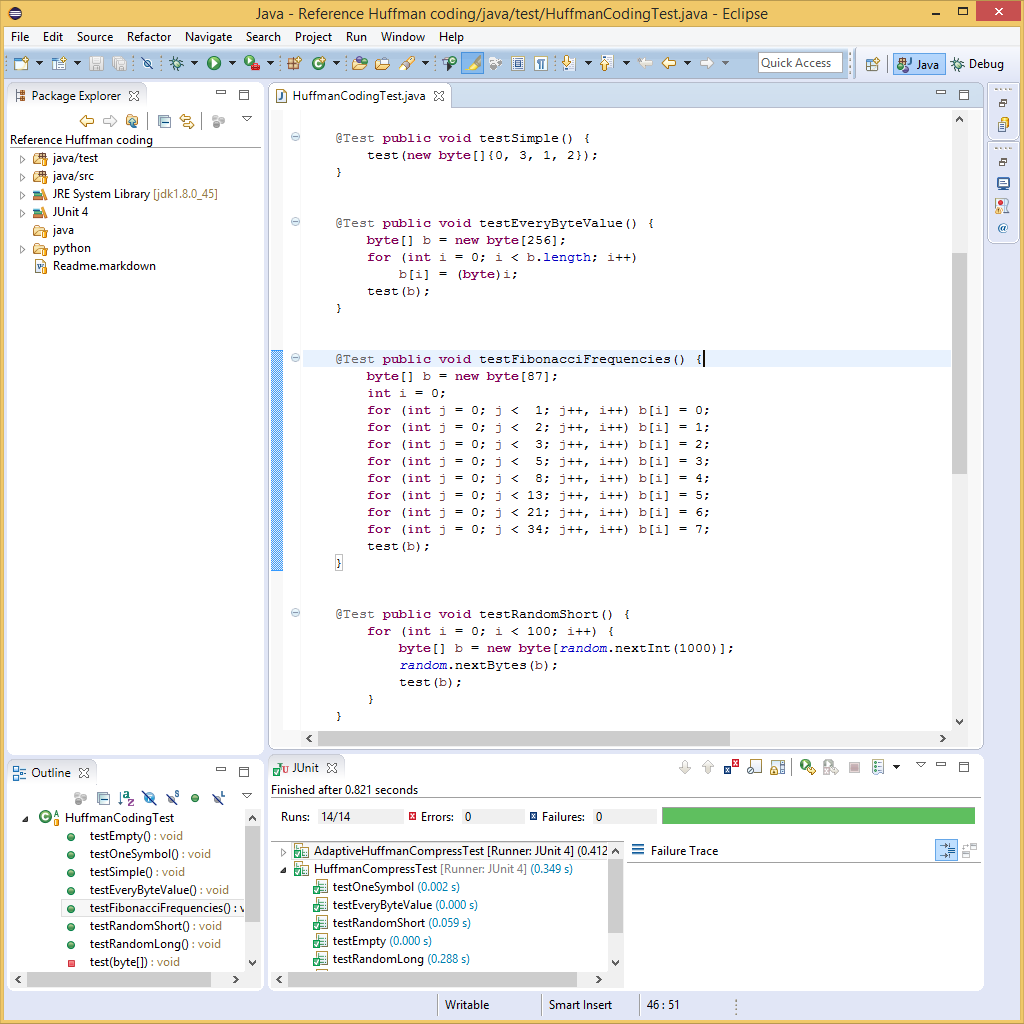Expand the java/src source folder
1024x1024 pixels.
(x=22, y=177)
